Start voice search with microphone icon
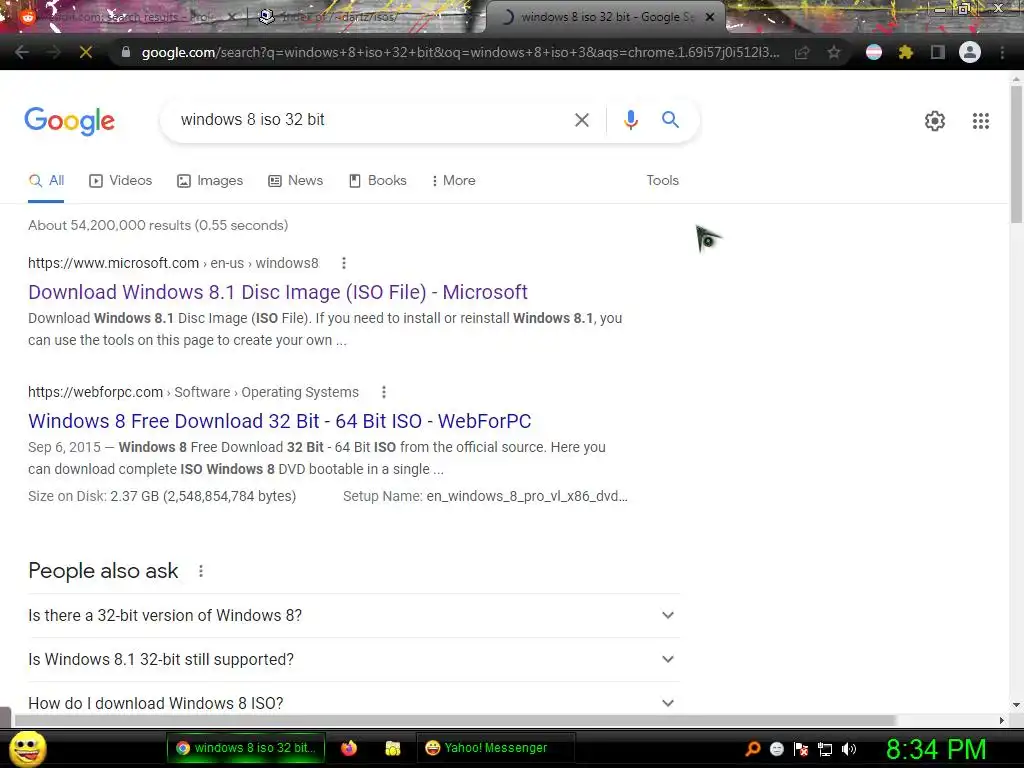The width and height of the screenshot is (1024, 768). 630,120
